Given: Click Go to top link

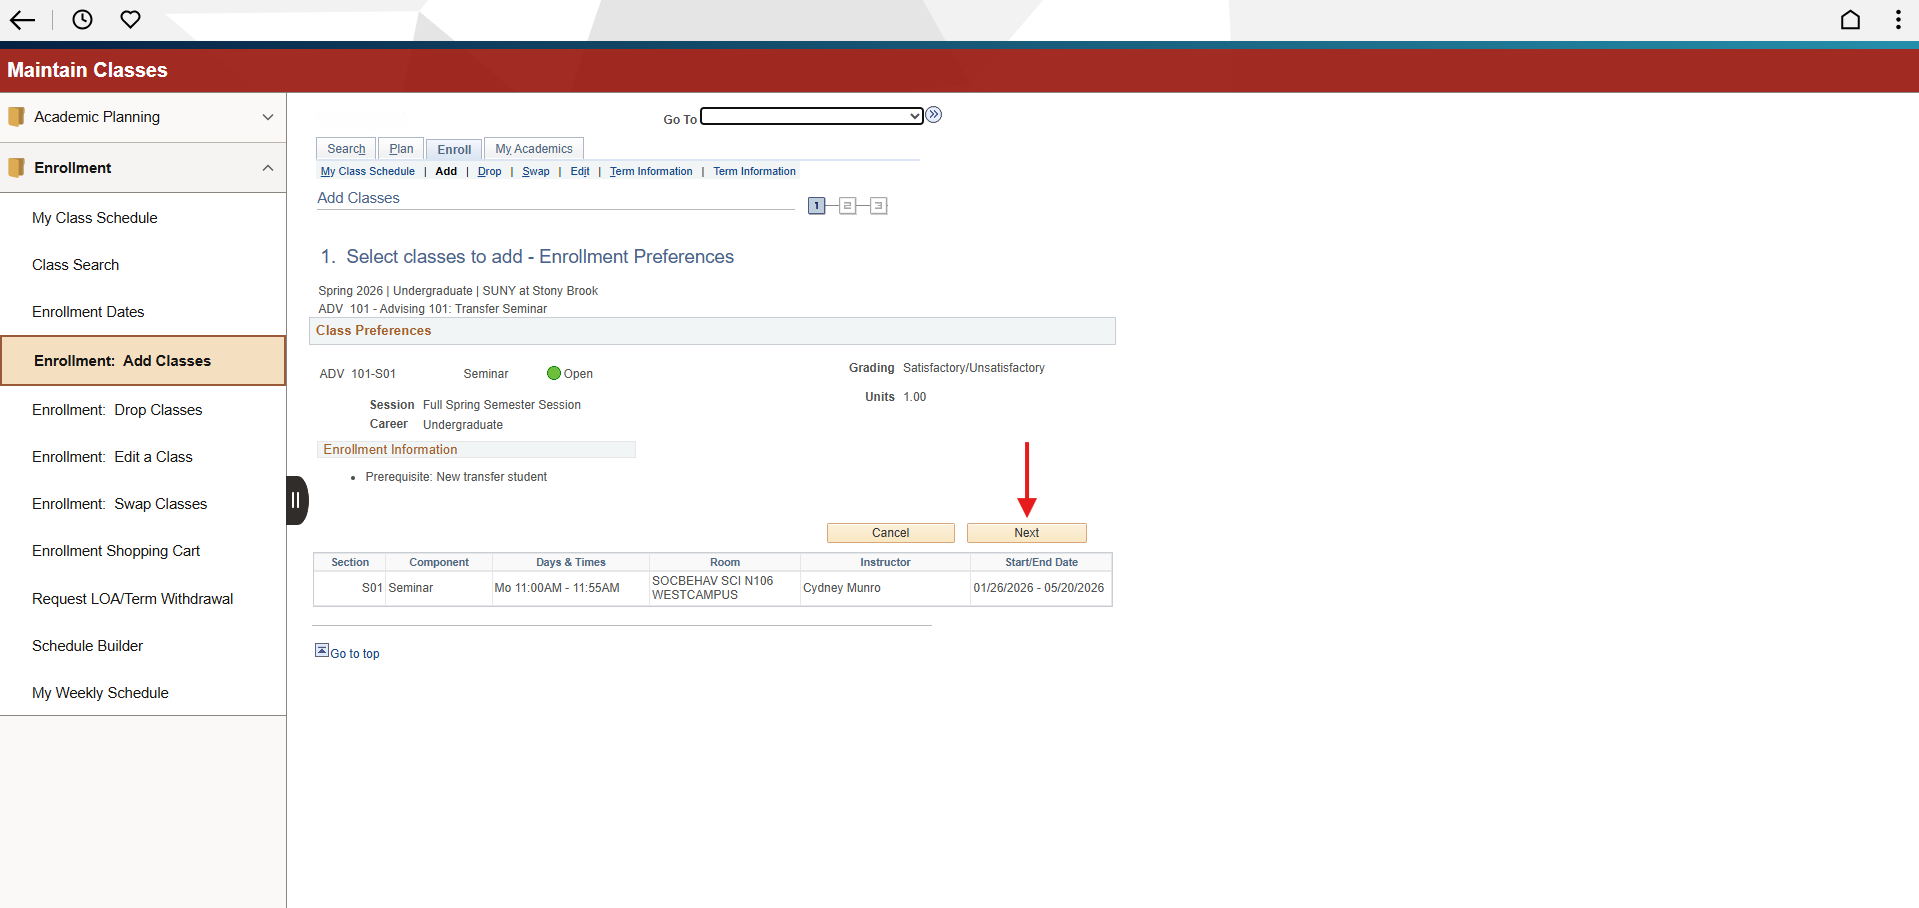Looking at the screenshot, I should (x=355, y=654).
